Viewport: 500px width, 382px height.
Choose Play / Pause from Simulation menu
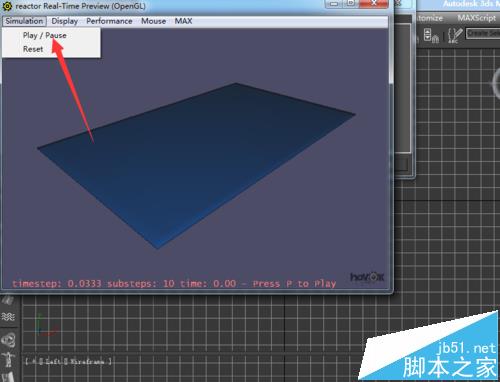[45, 35]
